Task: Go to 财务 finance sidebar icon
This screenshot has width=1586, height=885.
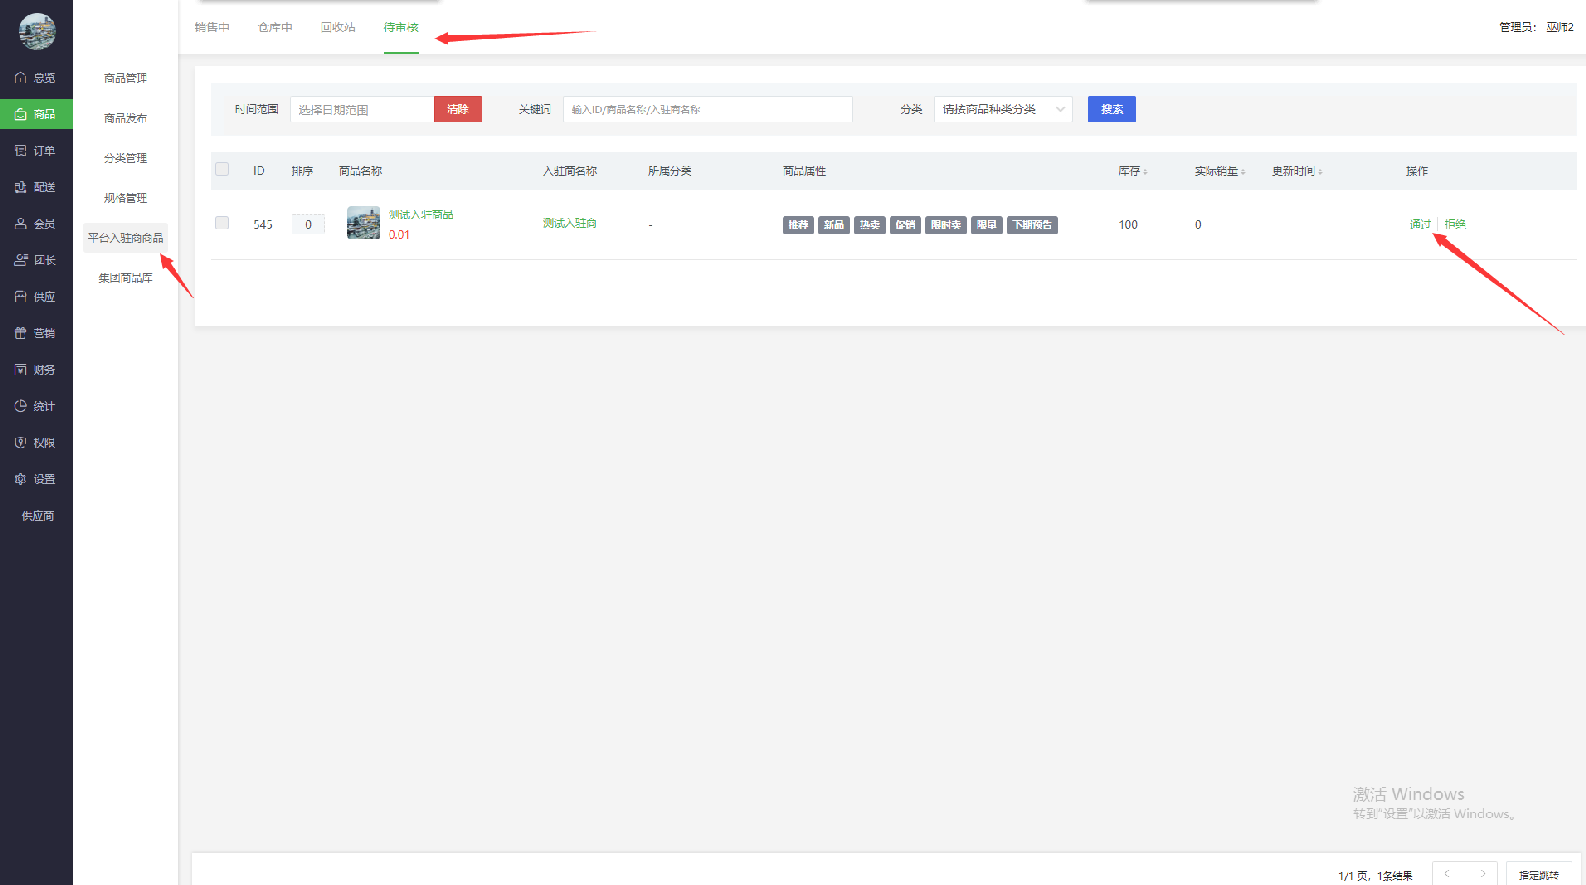Action: (21, 370)
